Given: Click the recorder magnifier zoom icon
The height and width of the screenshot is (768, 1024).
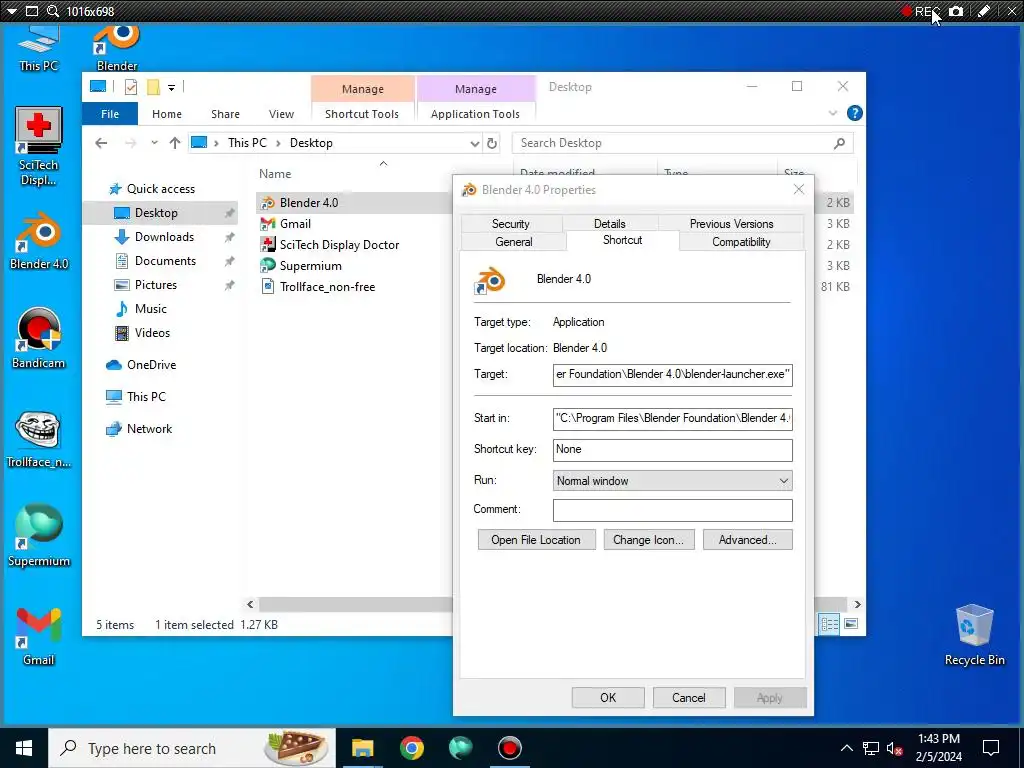Looking at the screenshot, I should (53, 11).
